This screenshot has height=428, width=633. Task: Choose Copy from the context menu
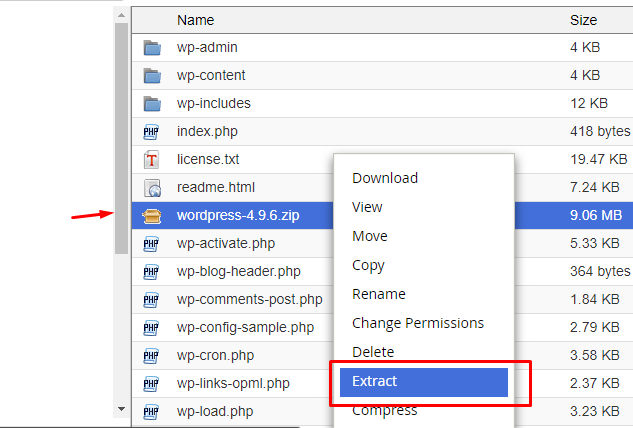(368, 266)
